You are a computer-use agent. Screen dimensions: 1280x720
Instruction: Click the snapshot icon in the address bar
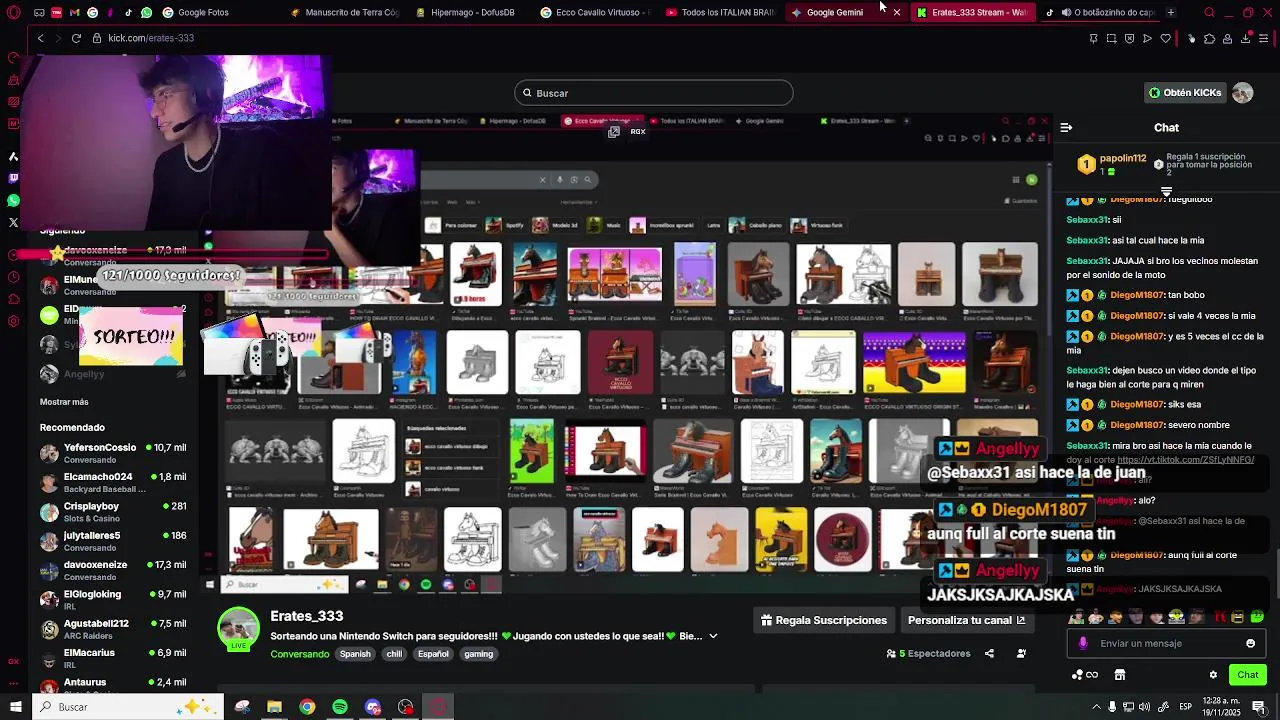pos(1111,38)
